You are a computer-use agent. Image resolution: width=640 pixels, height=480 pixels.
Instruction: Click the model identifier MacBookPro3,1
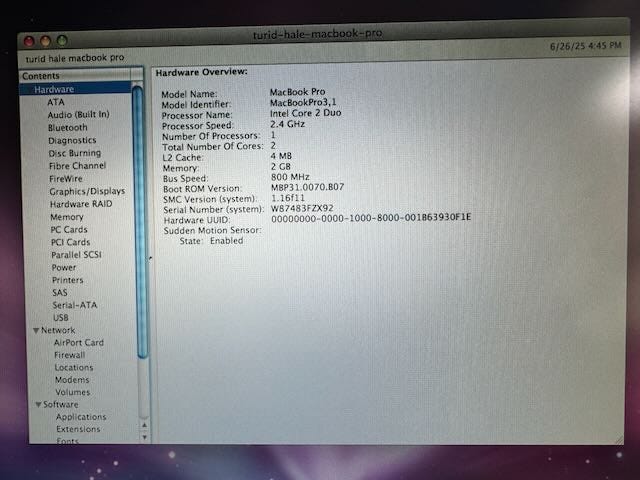(303, 102)
